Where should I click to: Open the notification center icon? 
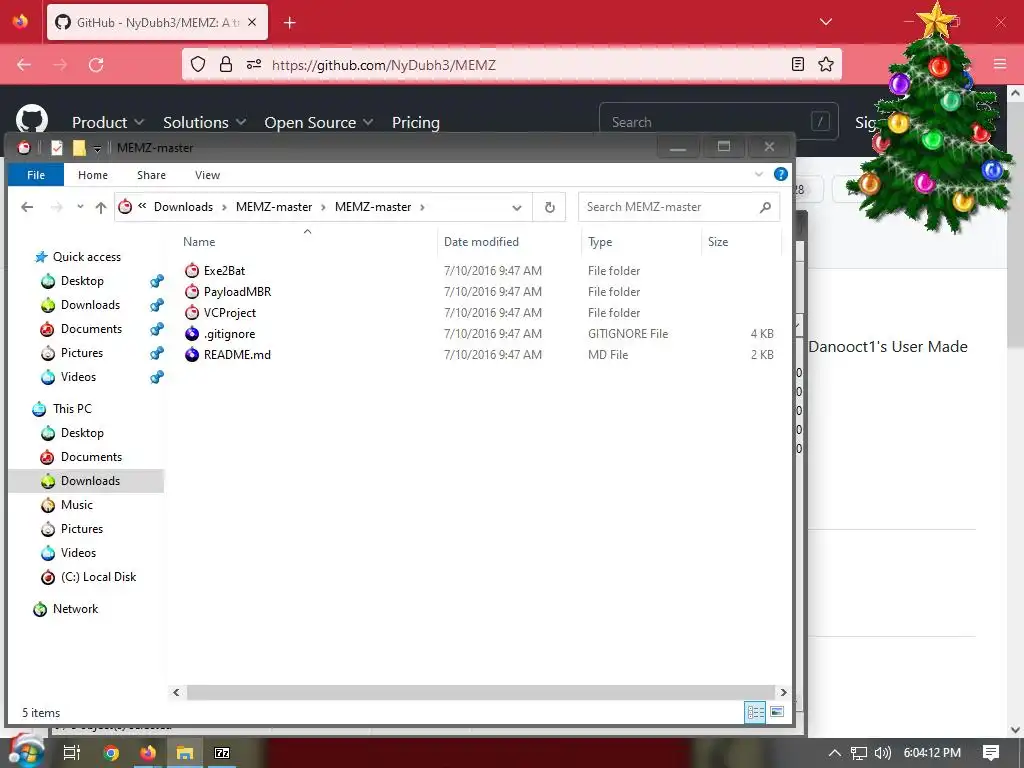[x=991, y=753]
